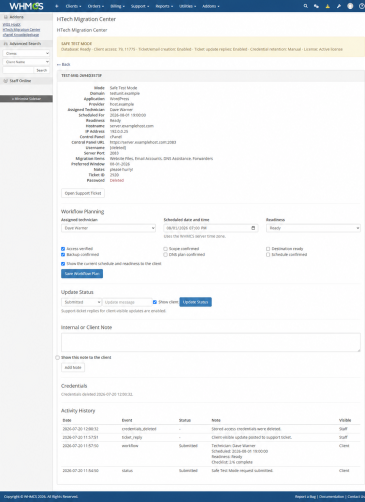Click credentials_deleted event in Activity History
Screen dimensions: 365x502
coord(139,429)
